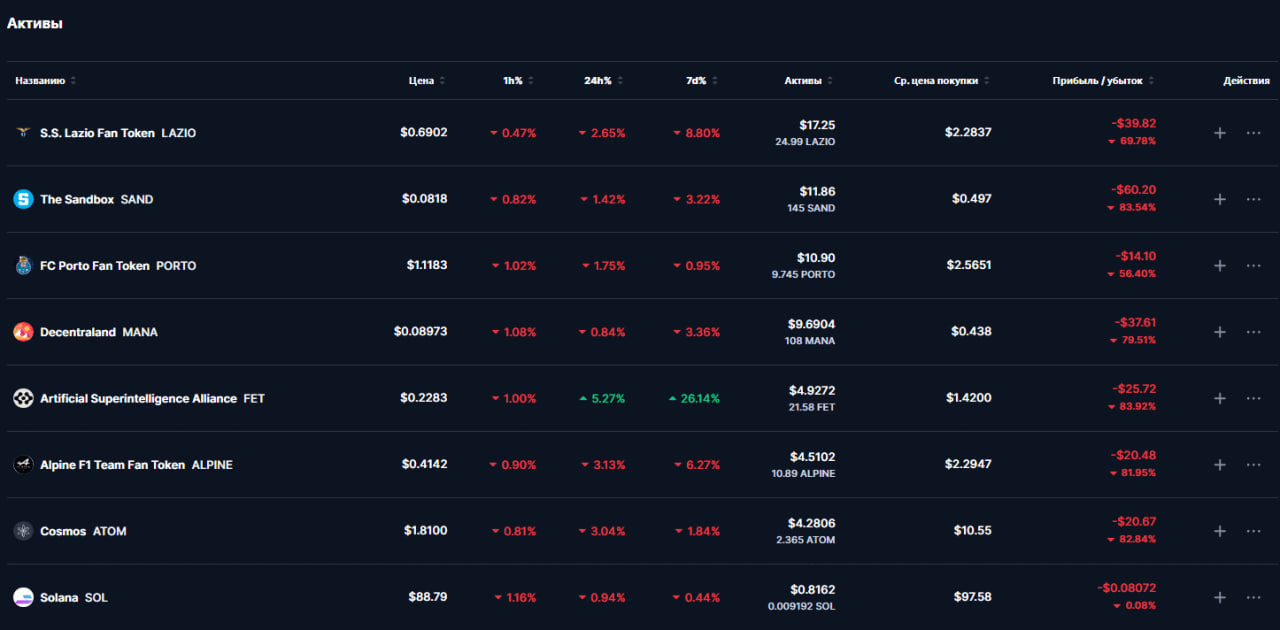The height and width of the screenshot is (630, 1280).
Task: Sort by Ср. цена покупки column
Action: pyautogui.click(x=942, y=80)
